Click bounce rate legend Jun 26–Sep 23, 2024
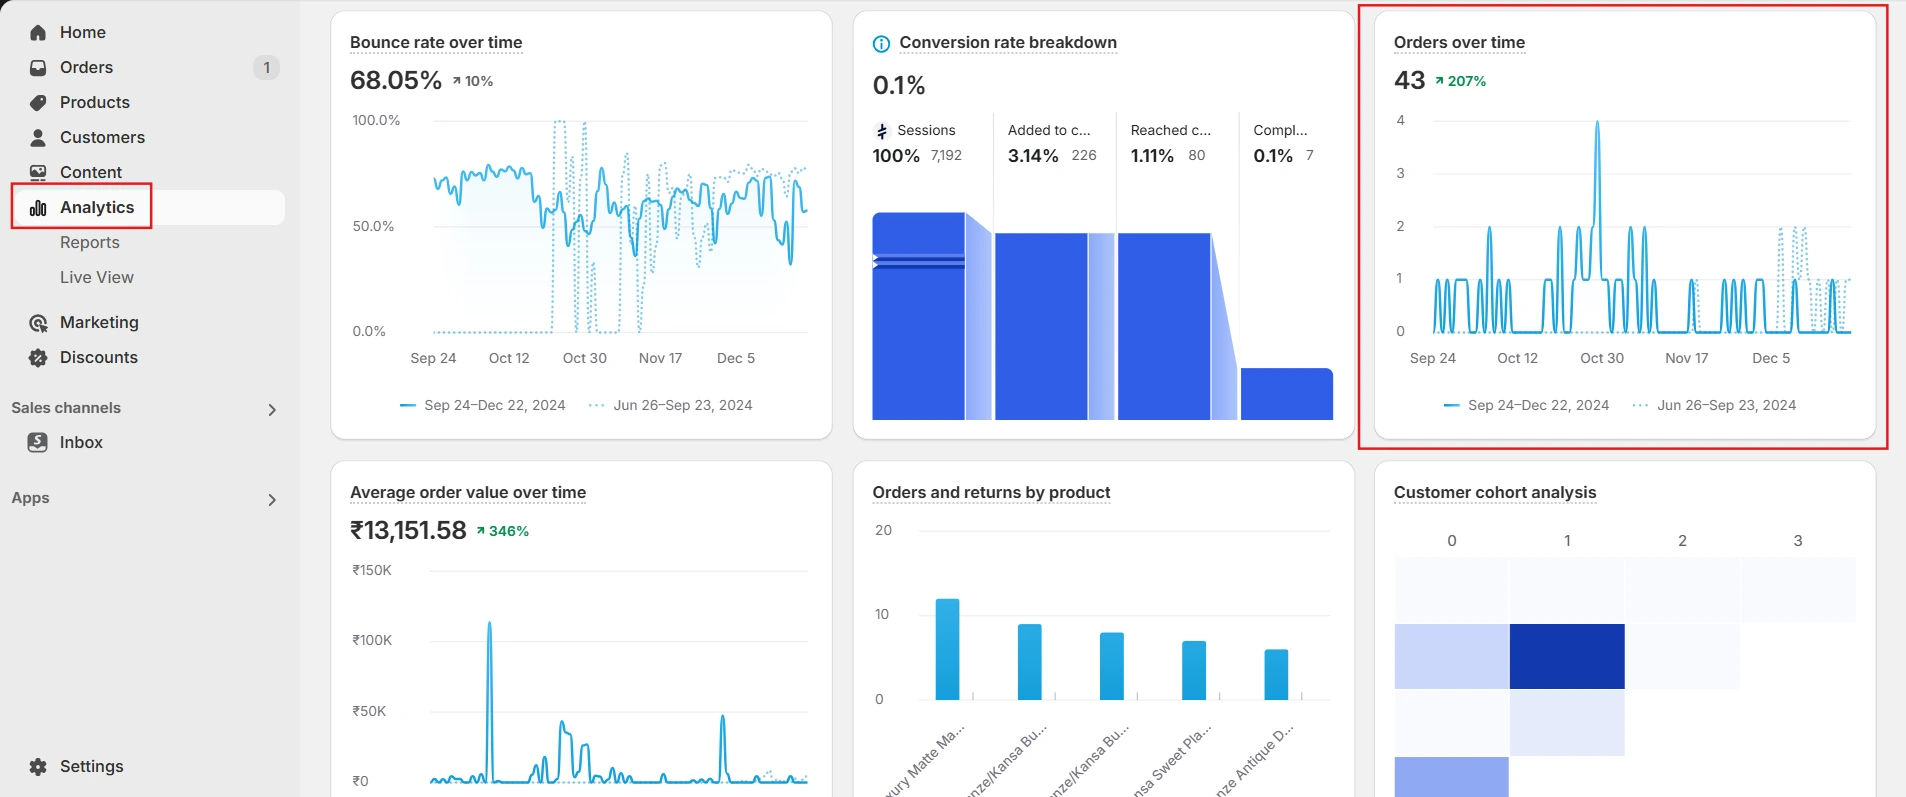This screenshot has width=1906, height=797. click(671, 405)
